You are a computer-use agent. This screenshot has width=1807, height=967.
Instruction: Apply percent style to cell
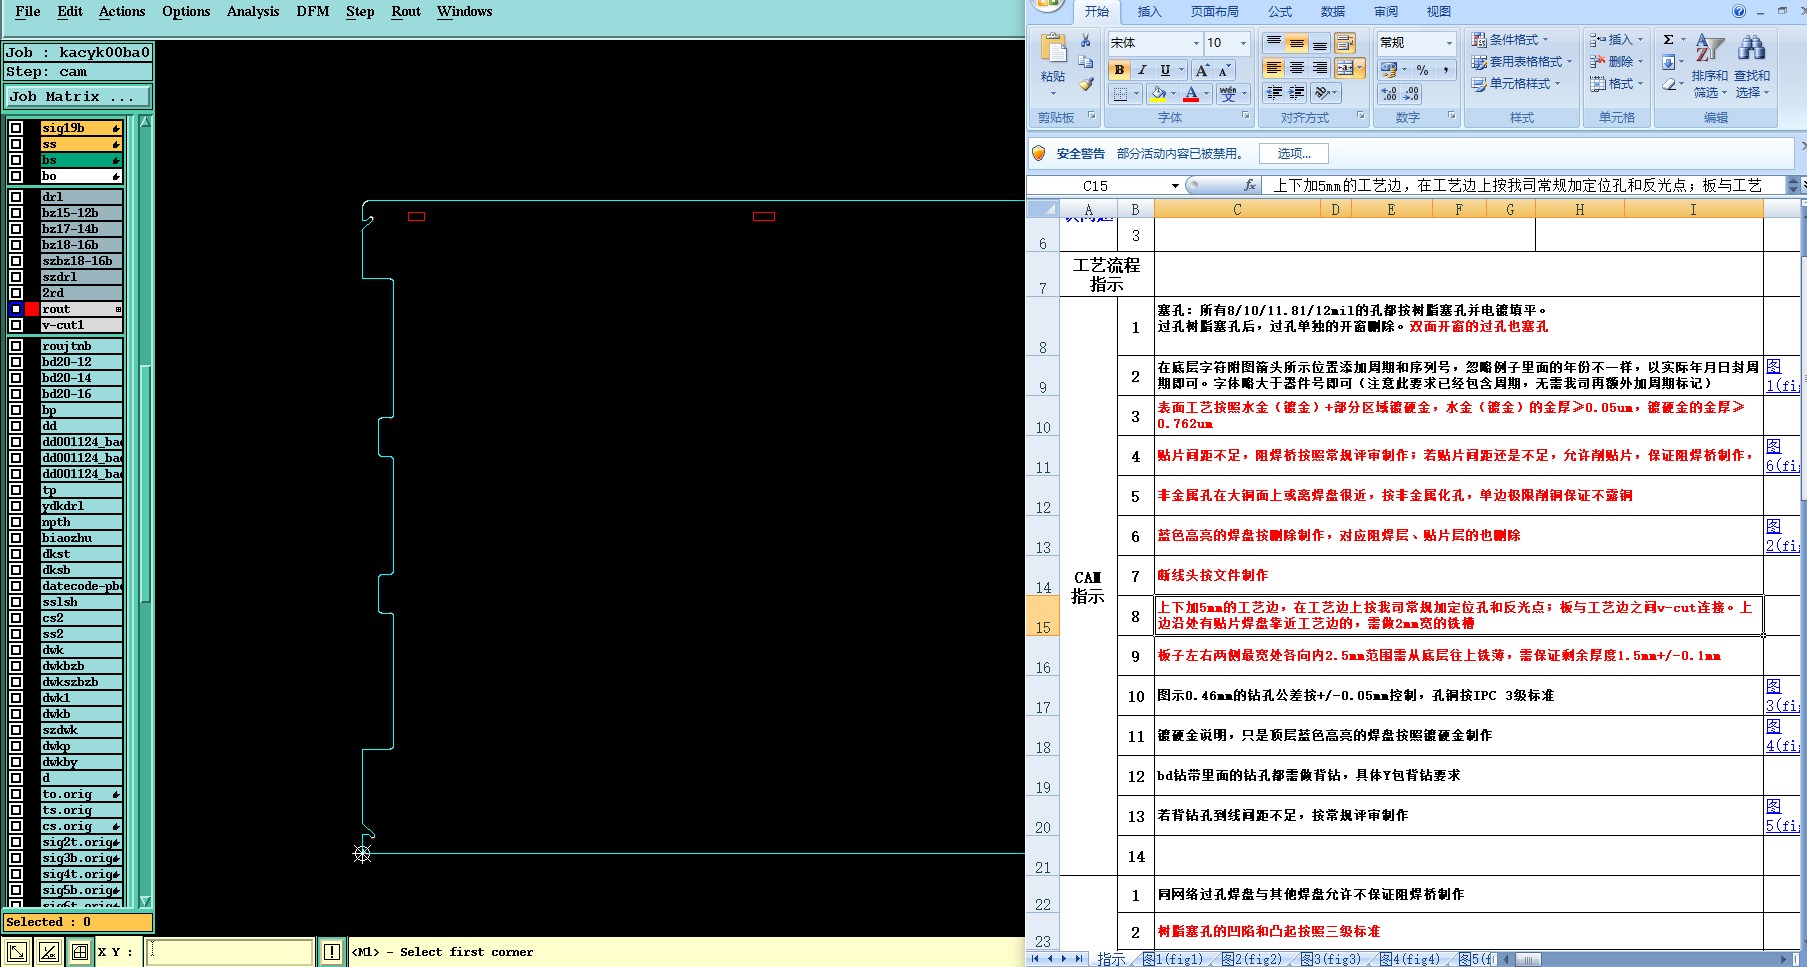coord(1422,70)
